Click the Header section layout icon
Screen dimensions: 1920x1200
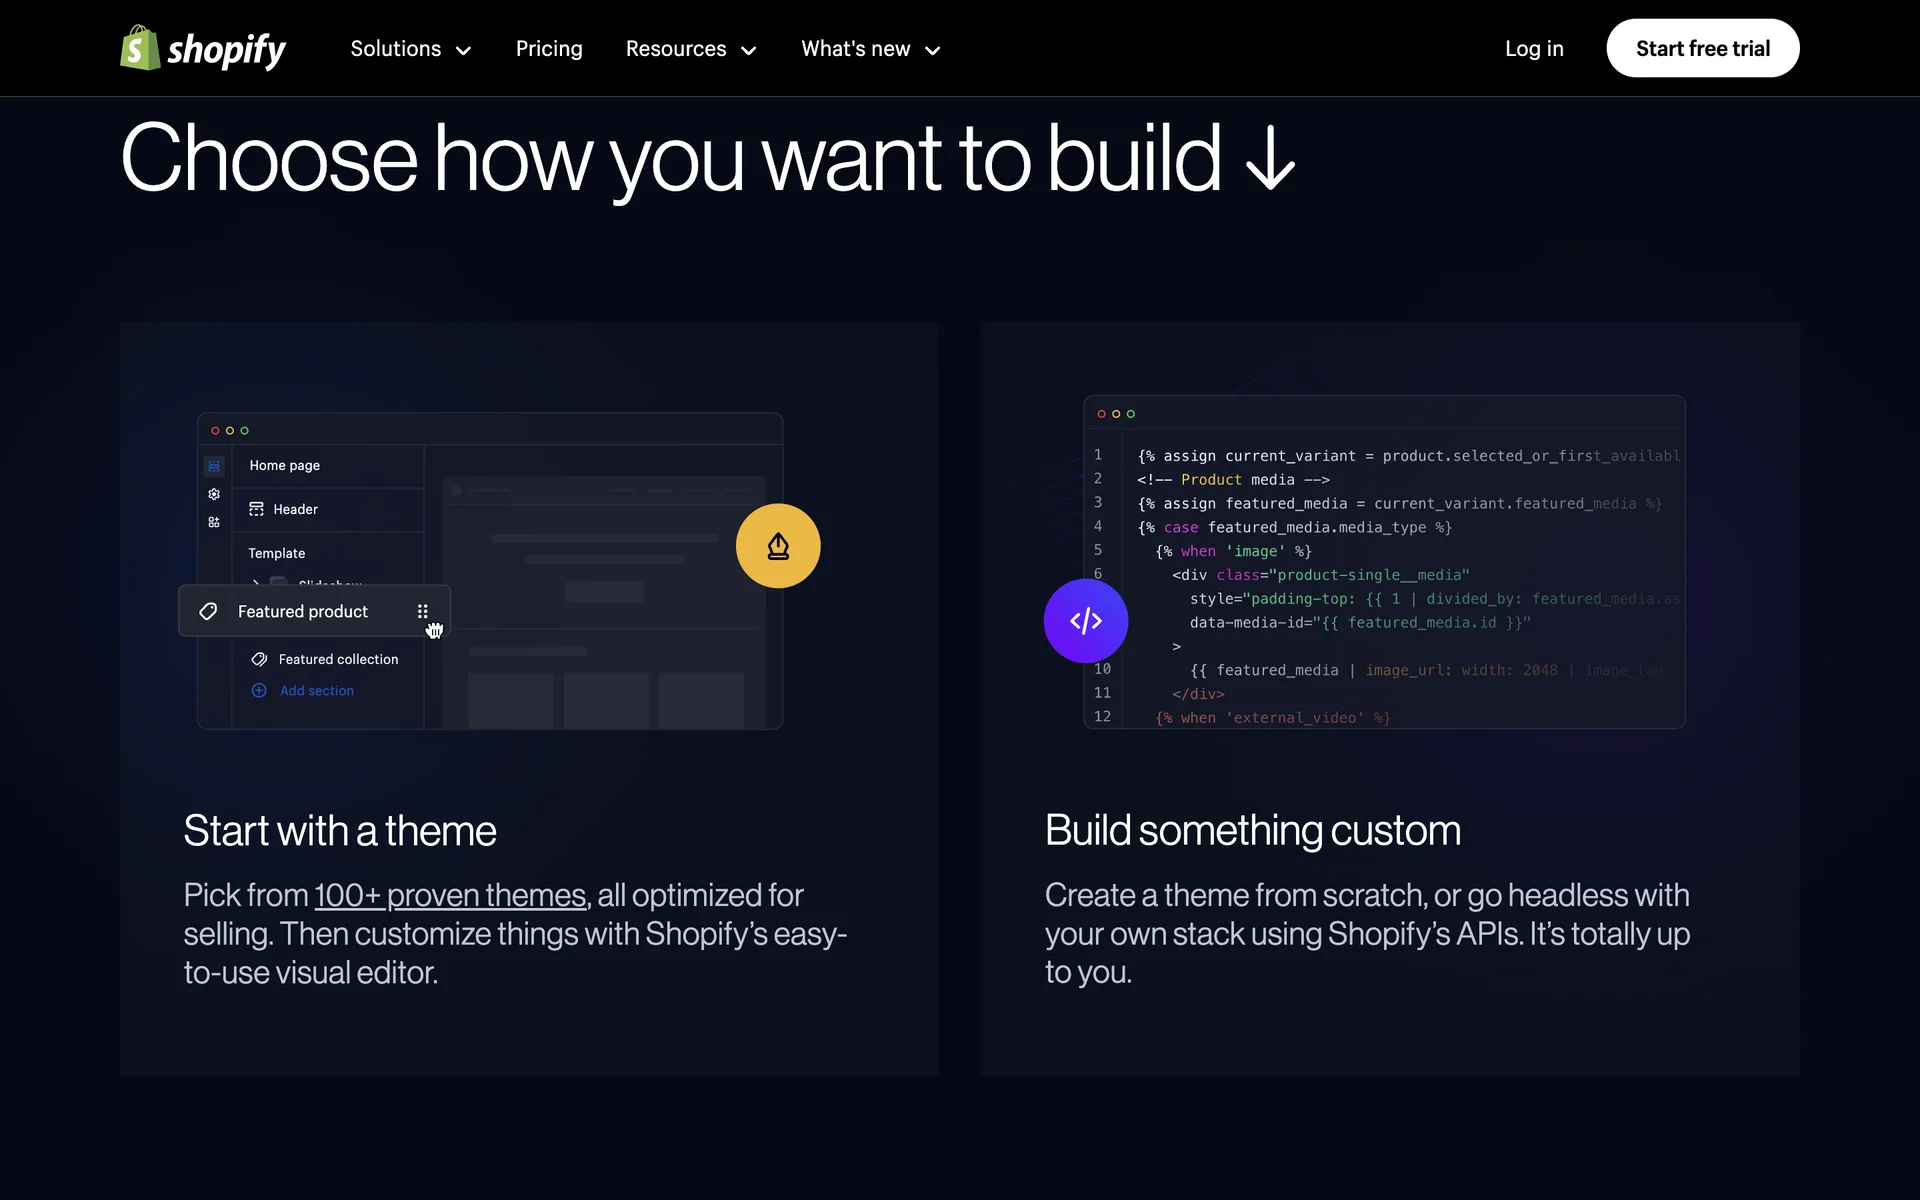257,509
